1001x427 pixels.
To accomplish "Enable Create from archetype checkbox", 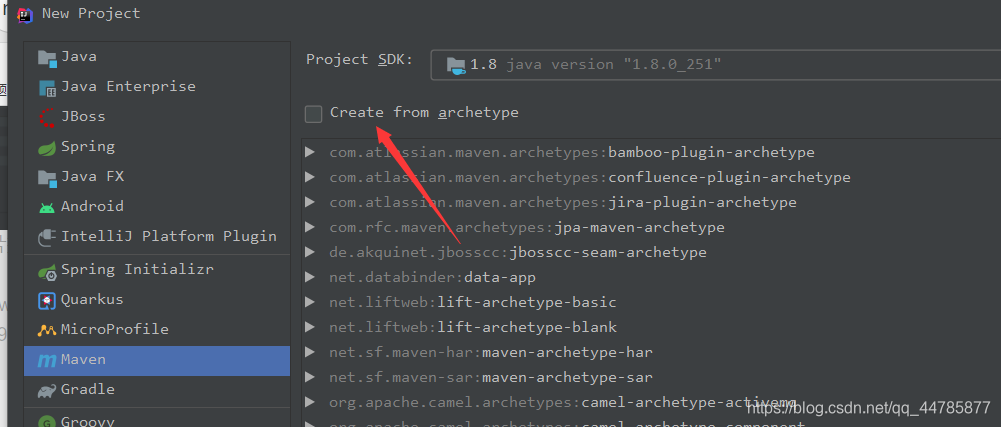I will [x=313, y=114].
